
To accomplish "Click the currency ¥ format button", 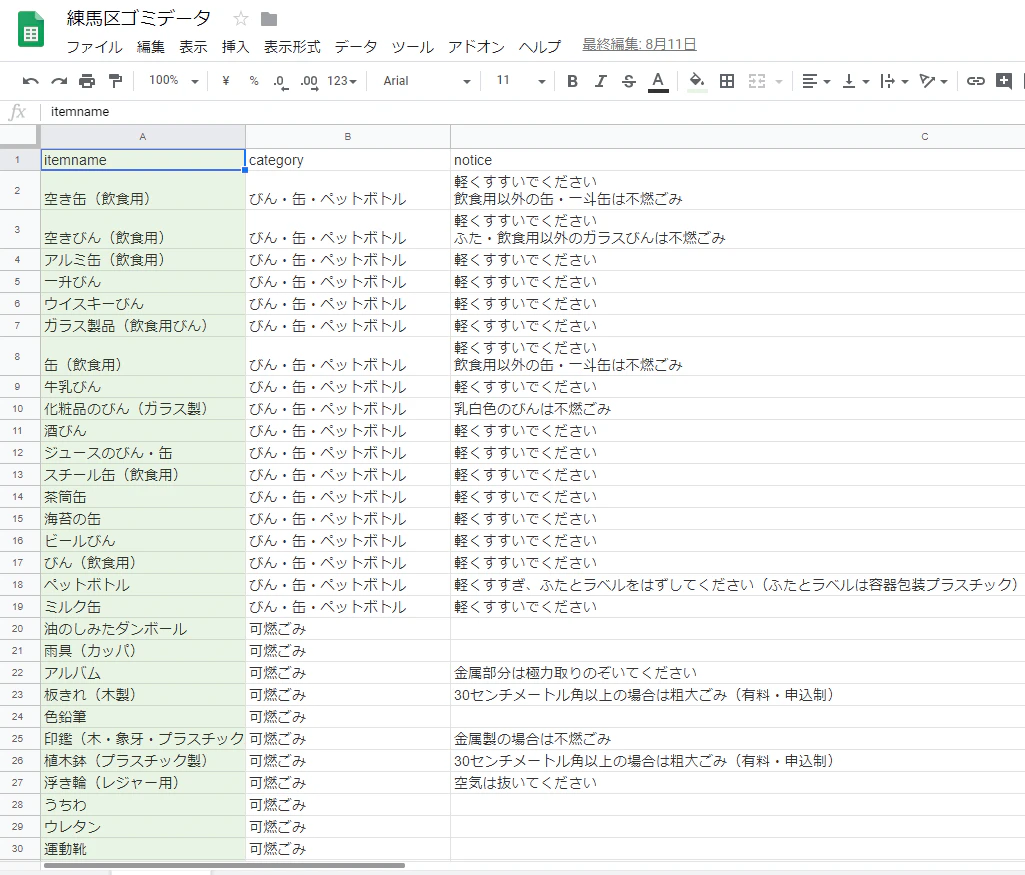I will (x=226, y=81).
